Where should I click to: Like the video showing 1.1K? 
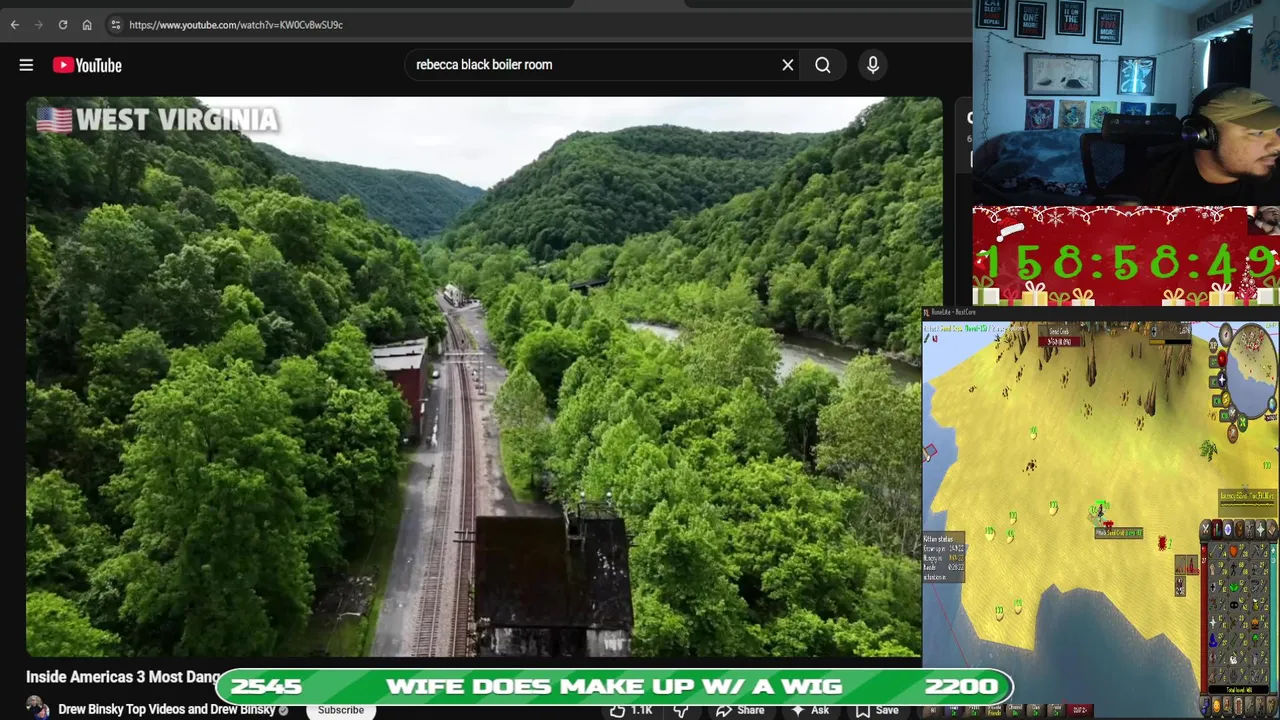631,710
